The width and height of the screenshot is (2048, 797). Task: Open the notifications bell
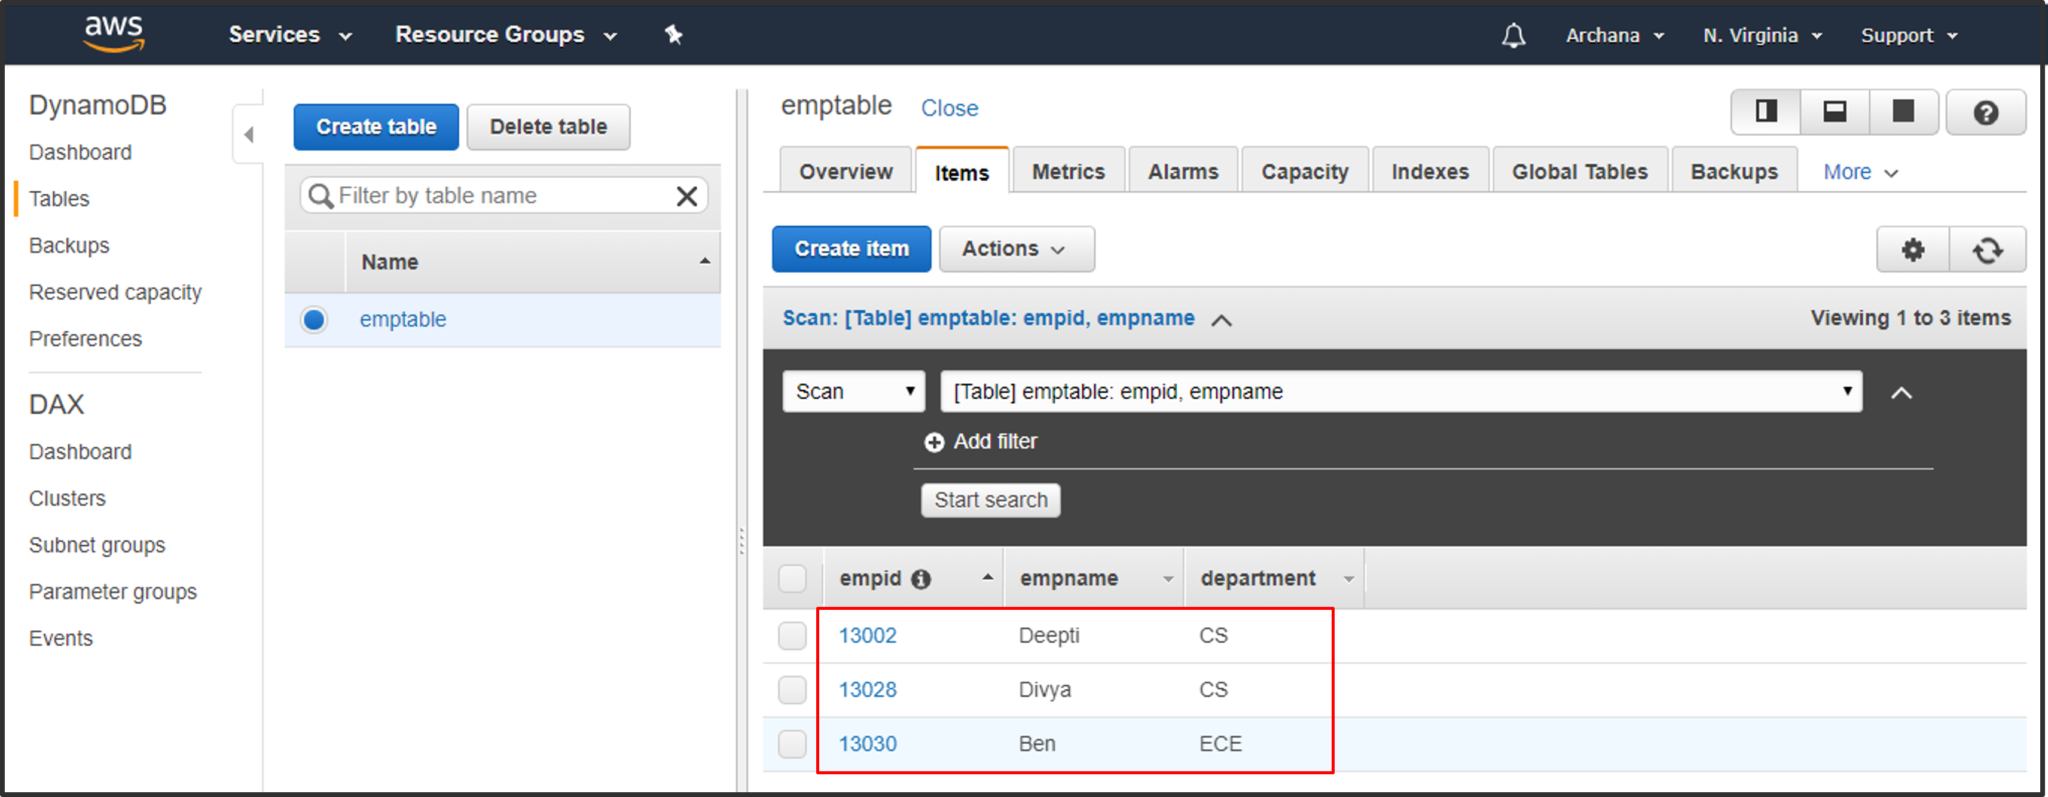1513,36
